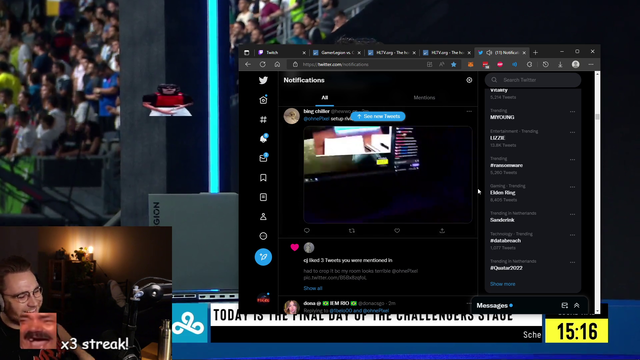Switch to the Twitch browser tab

282,53
